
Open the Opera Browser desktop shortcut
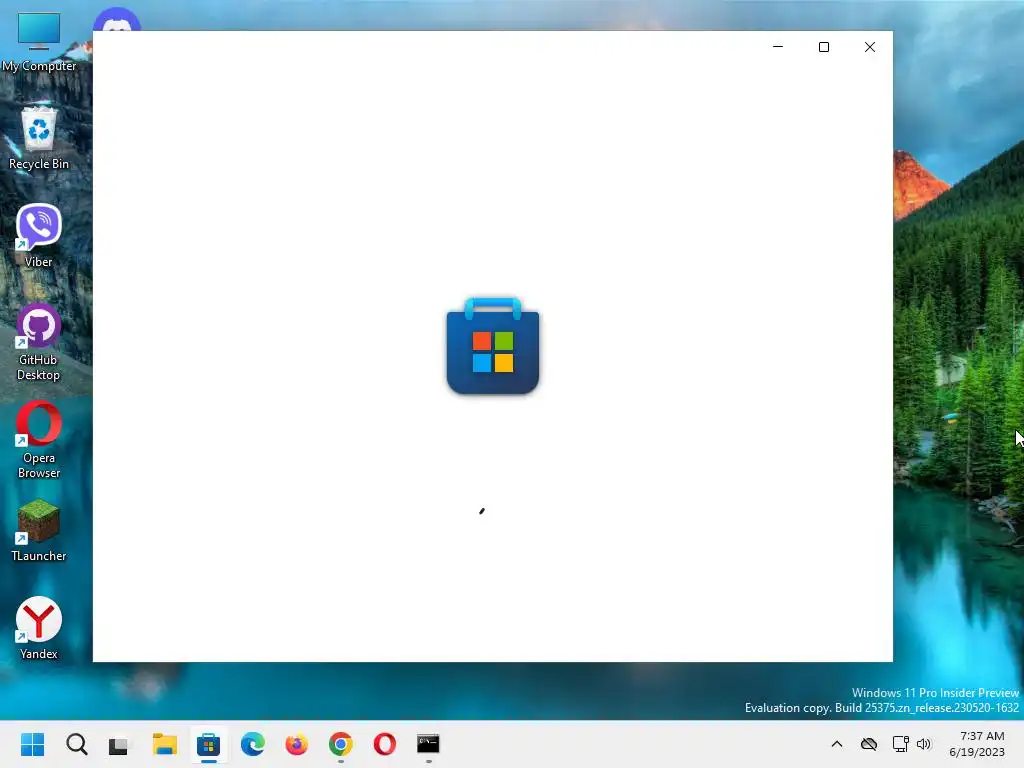tap(39, 440)
